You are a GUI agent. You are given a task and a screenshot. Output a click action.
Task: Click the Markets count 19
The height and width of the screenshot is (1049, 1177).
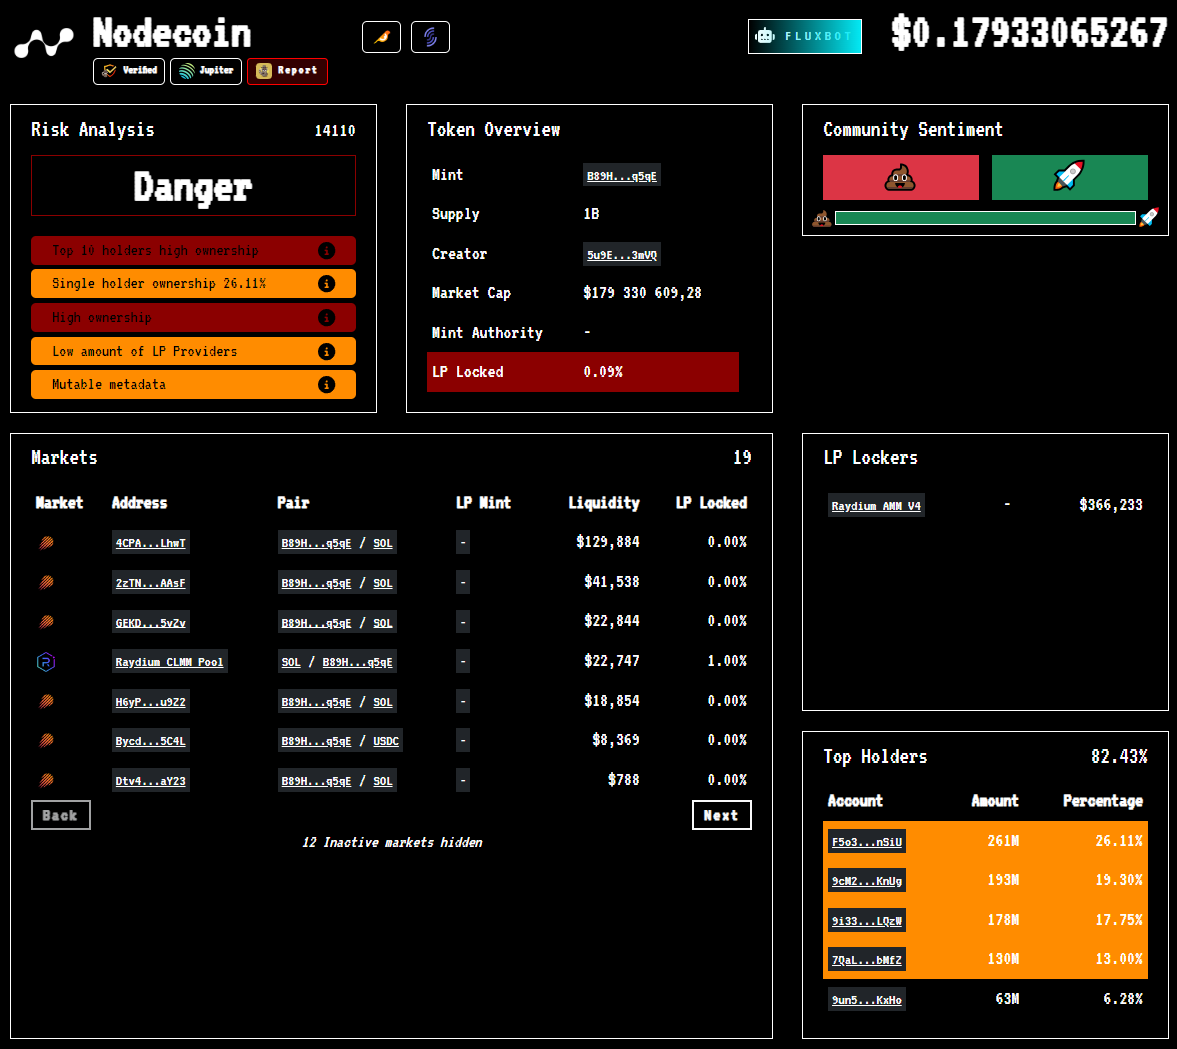pyautogui.click(x=742, y=457)
